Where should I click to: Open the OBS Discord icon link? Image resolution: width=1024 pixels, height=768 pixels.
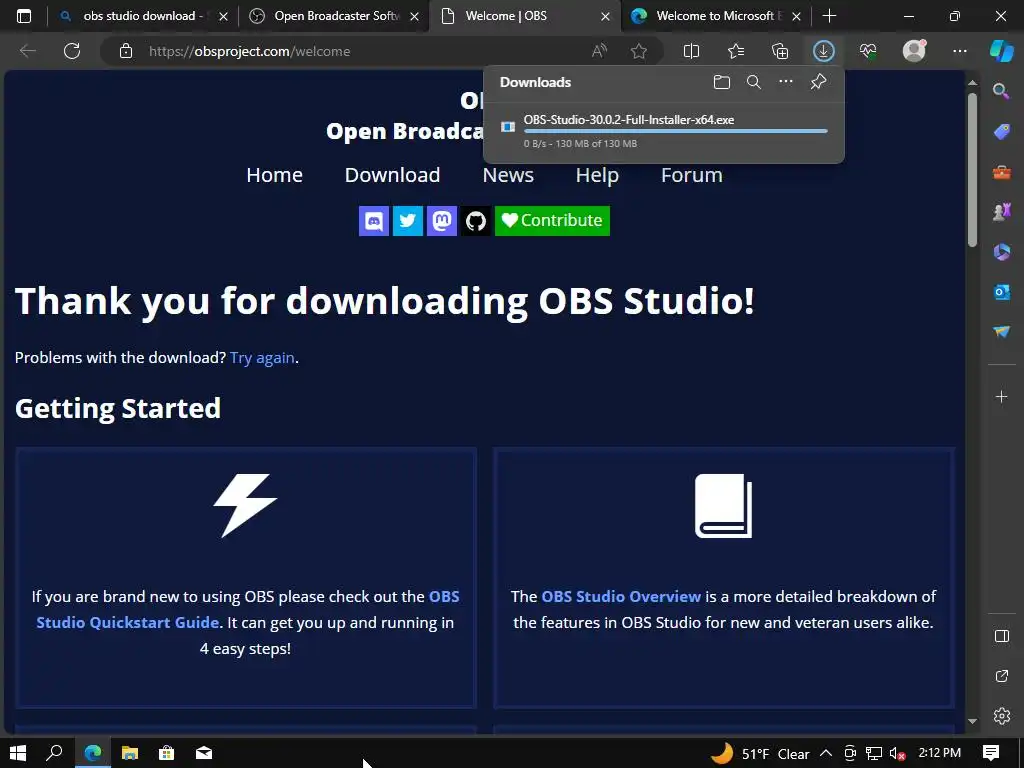pyautogui.click(x=374, y=221)
